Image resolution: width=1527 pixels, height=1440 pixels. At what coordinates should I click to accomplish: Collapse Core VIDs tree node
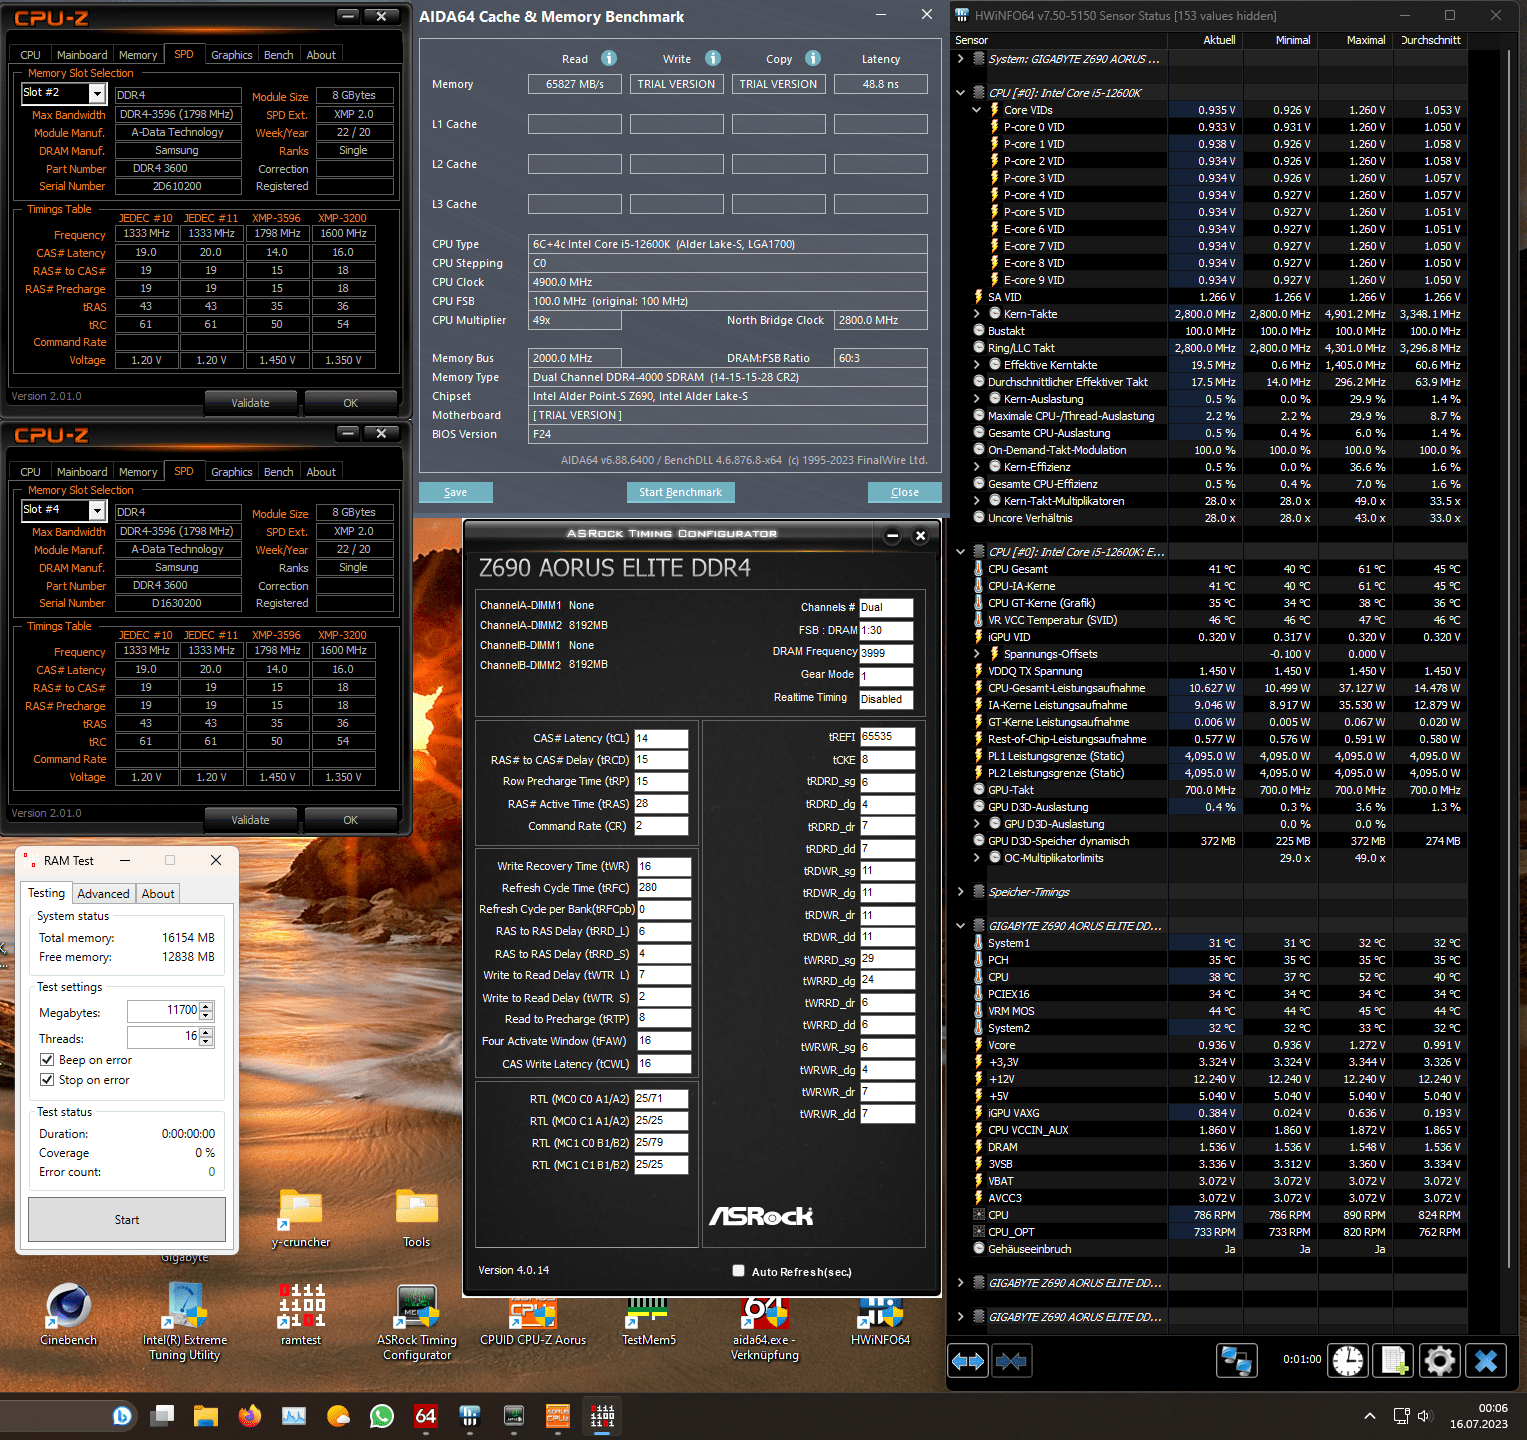click(977, 110)
